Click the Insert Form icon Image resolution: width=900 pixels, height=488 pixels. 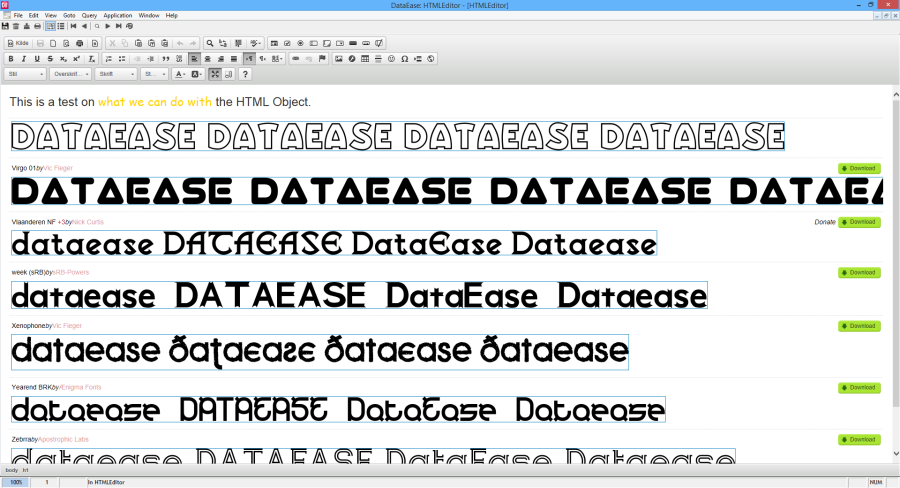pyautogui.click(x=274, y=43)
